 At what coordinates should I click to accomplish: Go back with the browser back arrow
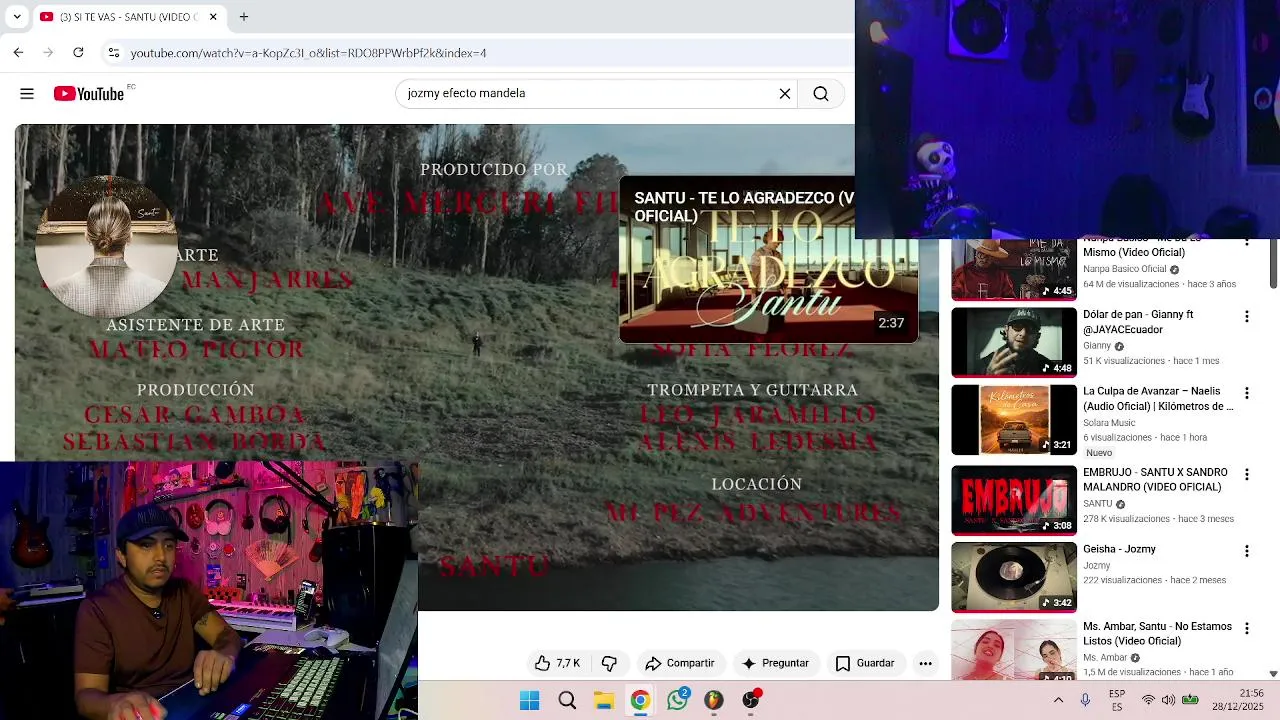click(18, 52)
